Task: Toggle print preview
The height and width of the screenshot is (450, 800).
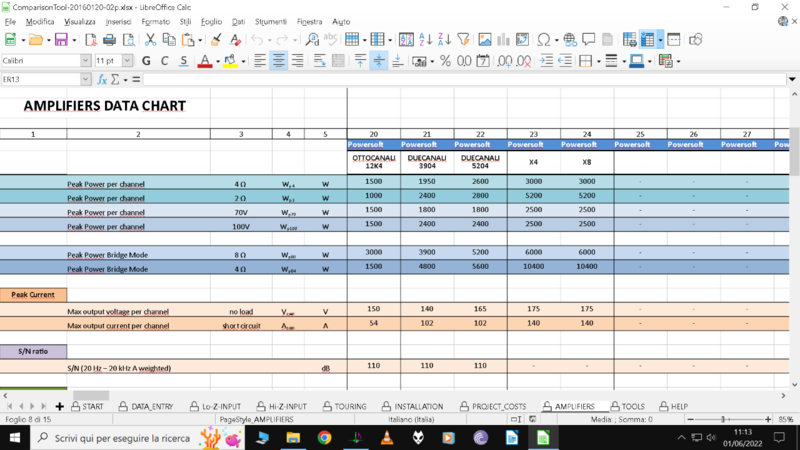Action: pyautogui.click(x=129, y=40)
